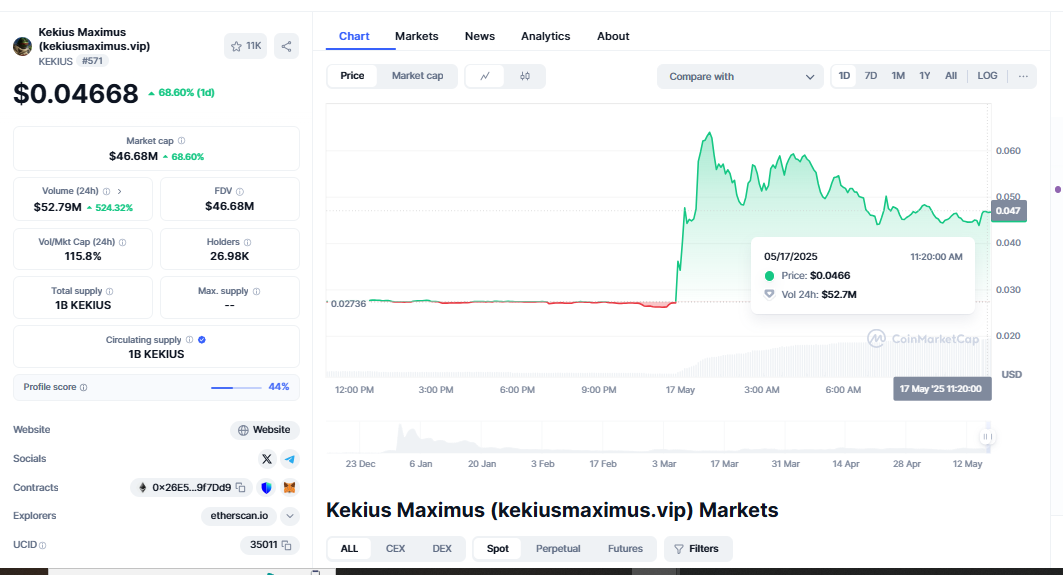The width and height of the screenshot is (1063, 575).
Task: Click the 17 May '25 11:20:00 marker
Action: pos(942,389)
